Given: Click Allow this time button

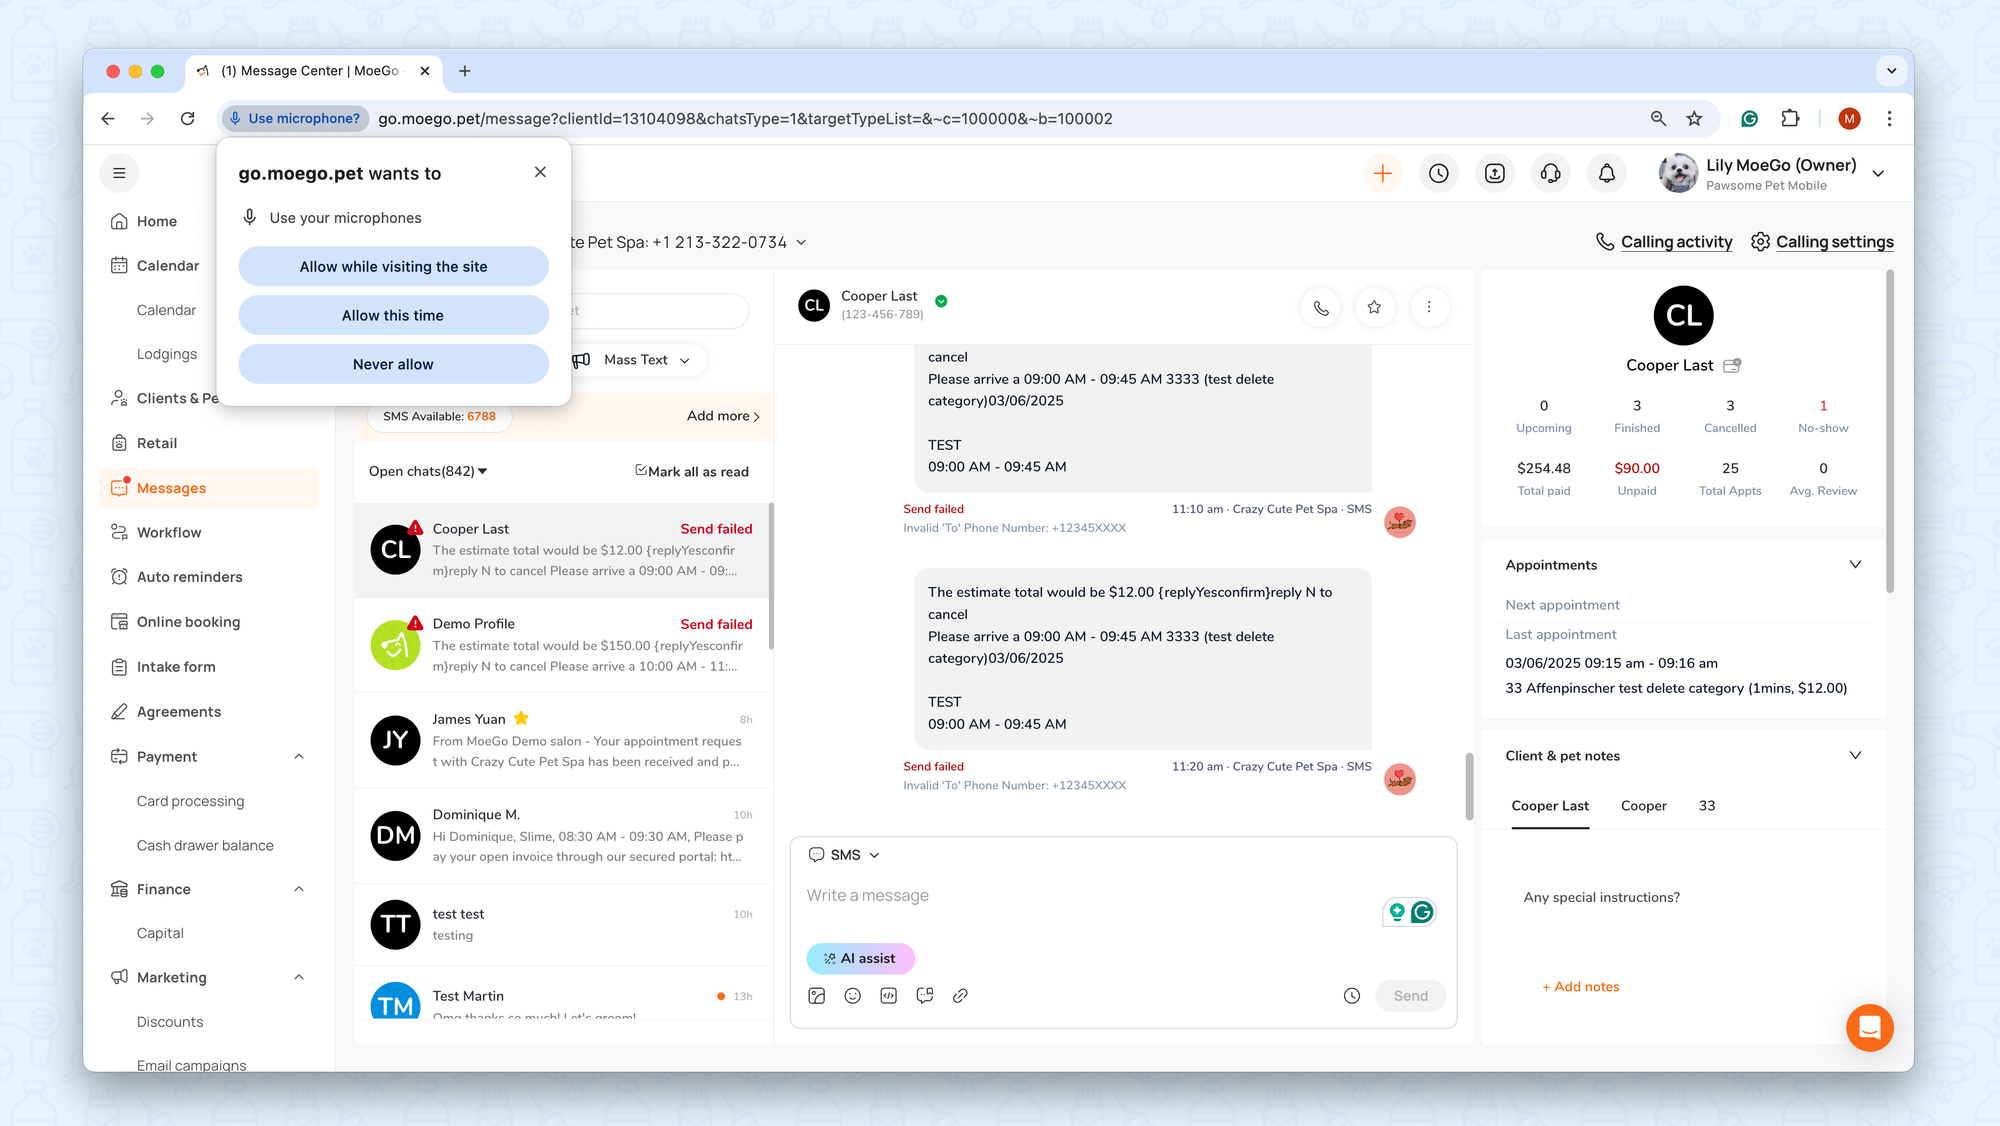Looking at the screenshot, I should point(393,316).
